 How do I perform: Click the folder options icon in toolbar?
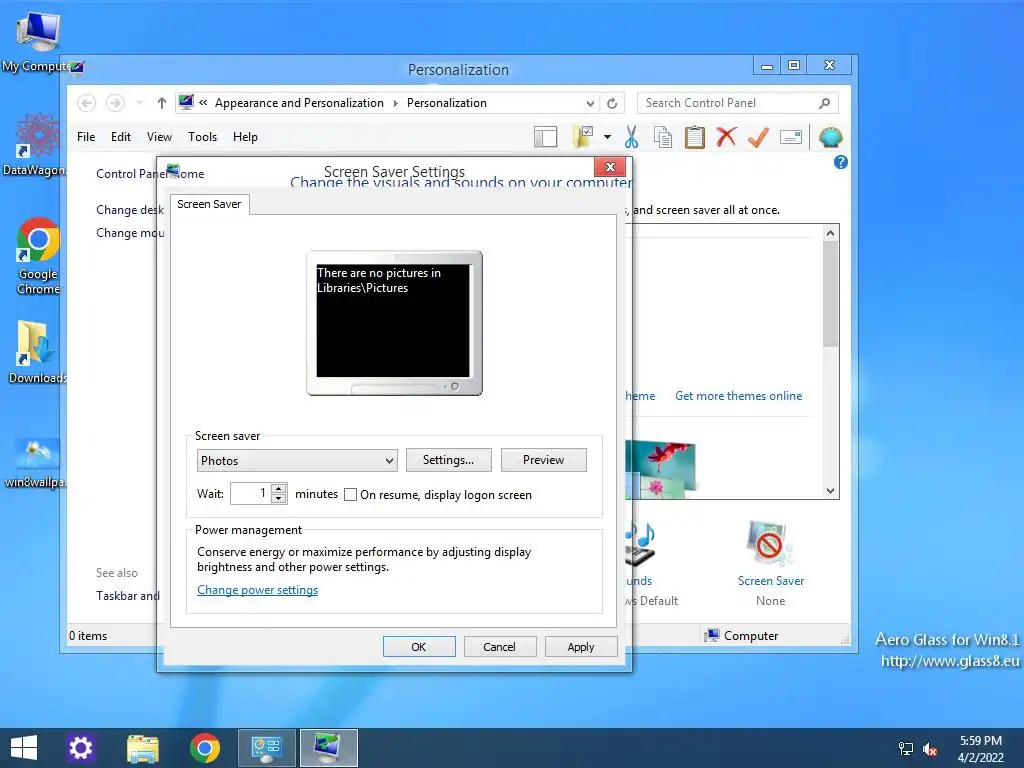point(583,137)
